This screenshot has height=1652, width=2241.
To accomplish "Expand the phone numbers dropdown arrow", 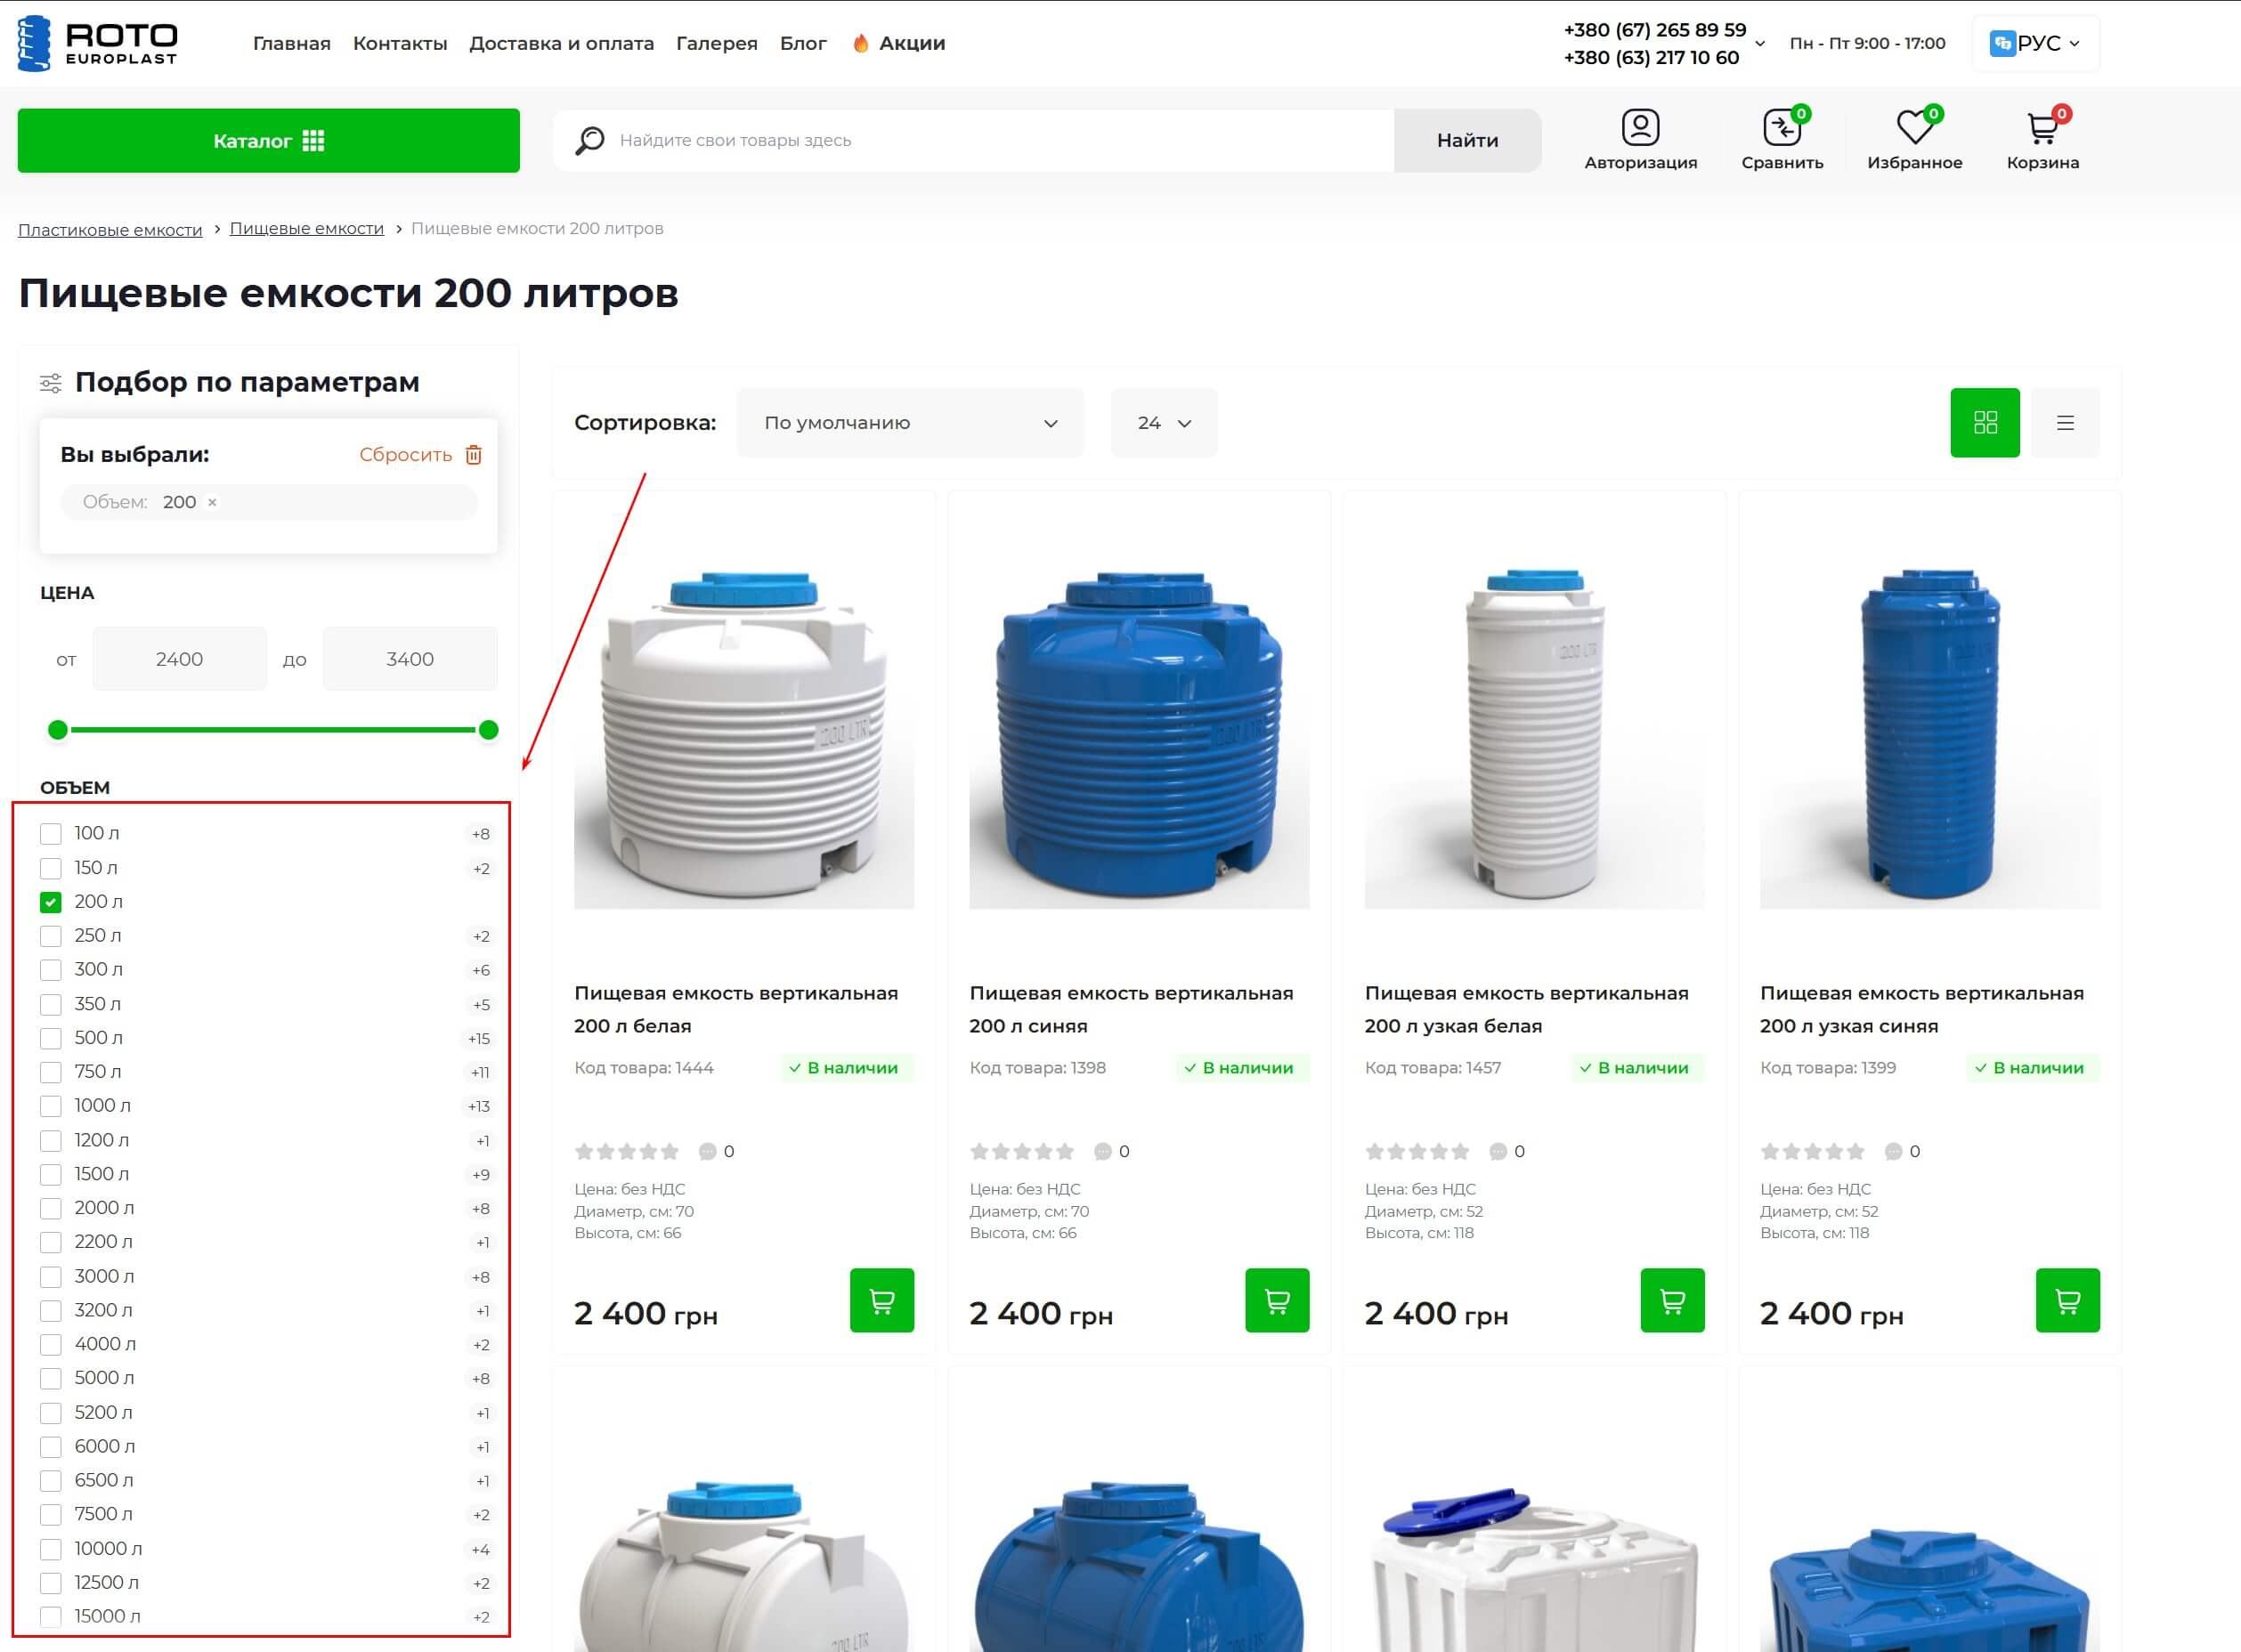I will pyautogui.click(x=1760, y=44).
